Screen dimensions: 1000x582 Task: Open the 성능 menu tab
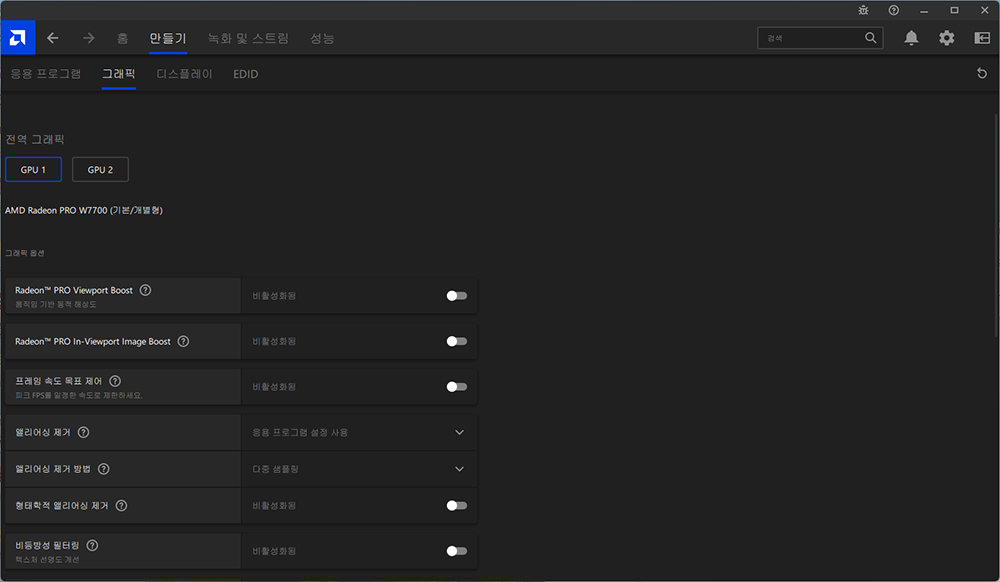pos(322,38)
